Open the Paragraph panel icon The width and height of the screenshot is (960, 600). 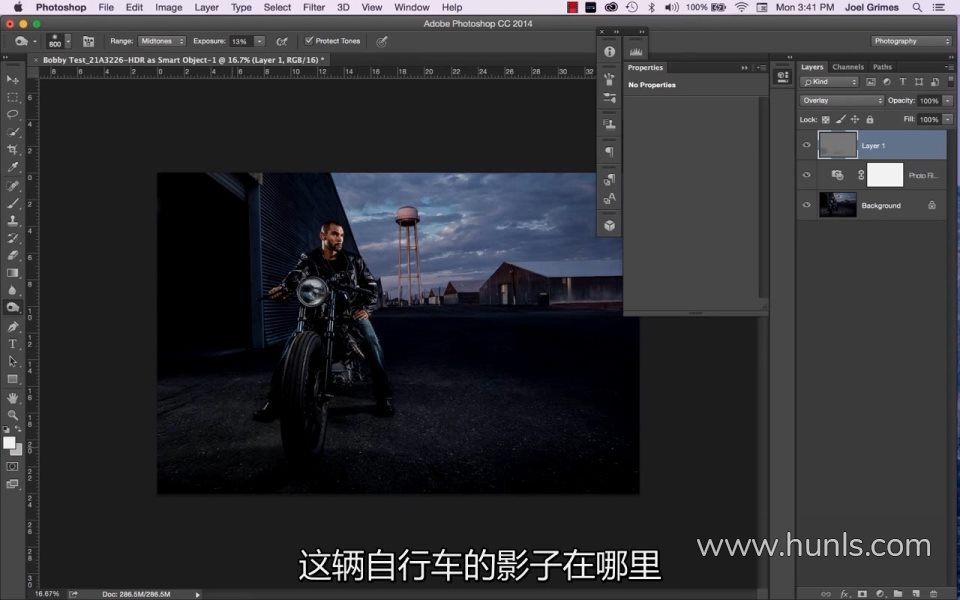coord(609,151)
